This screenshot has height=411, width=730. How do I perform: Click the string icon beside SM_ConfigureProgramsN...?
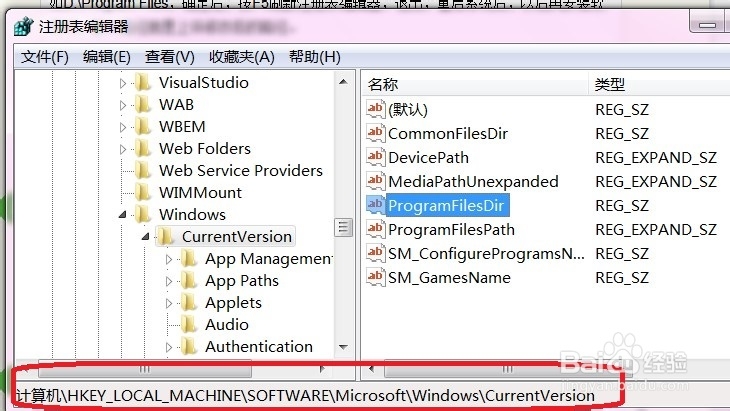375,253
